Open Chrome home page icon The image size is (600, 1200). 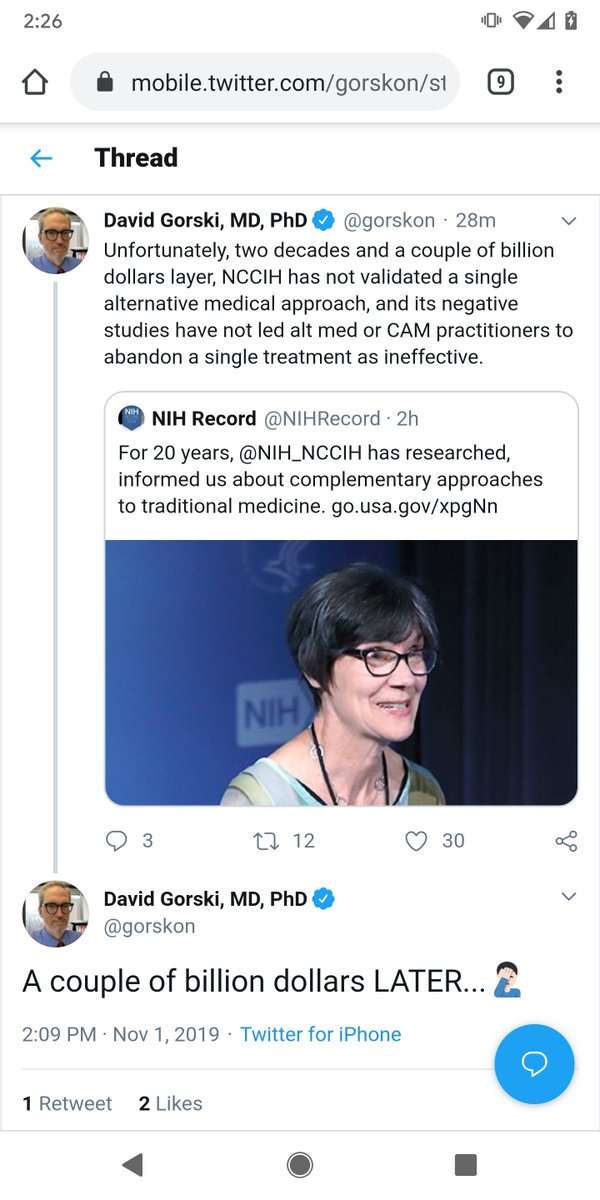pyautogui.click(x=35, y=82)
